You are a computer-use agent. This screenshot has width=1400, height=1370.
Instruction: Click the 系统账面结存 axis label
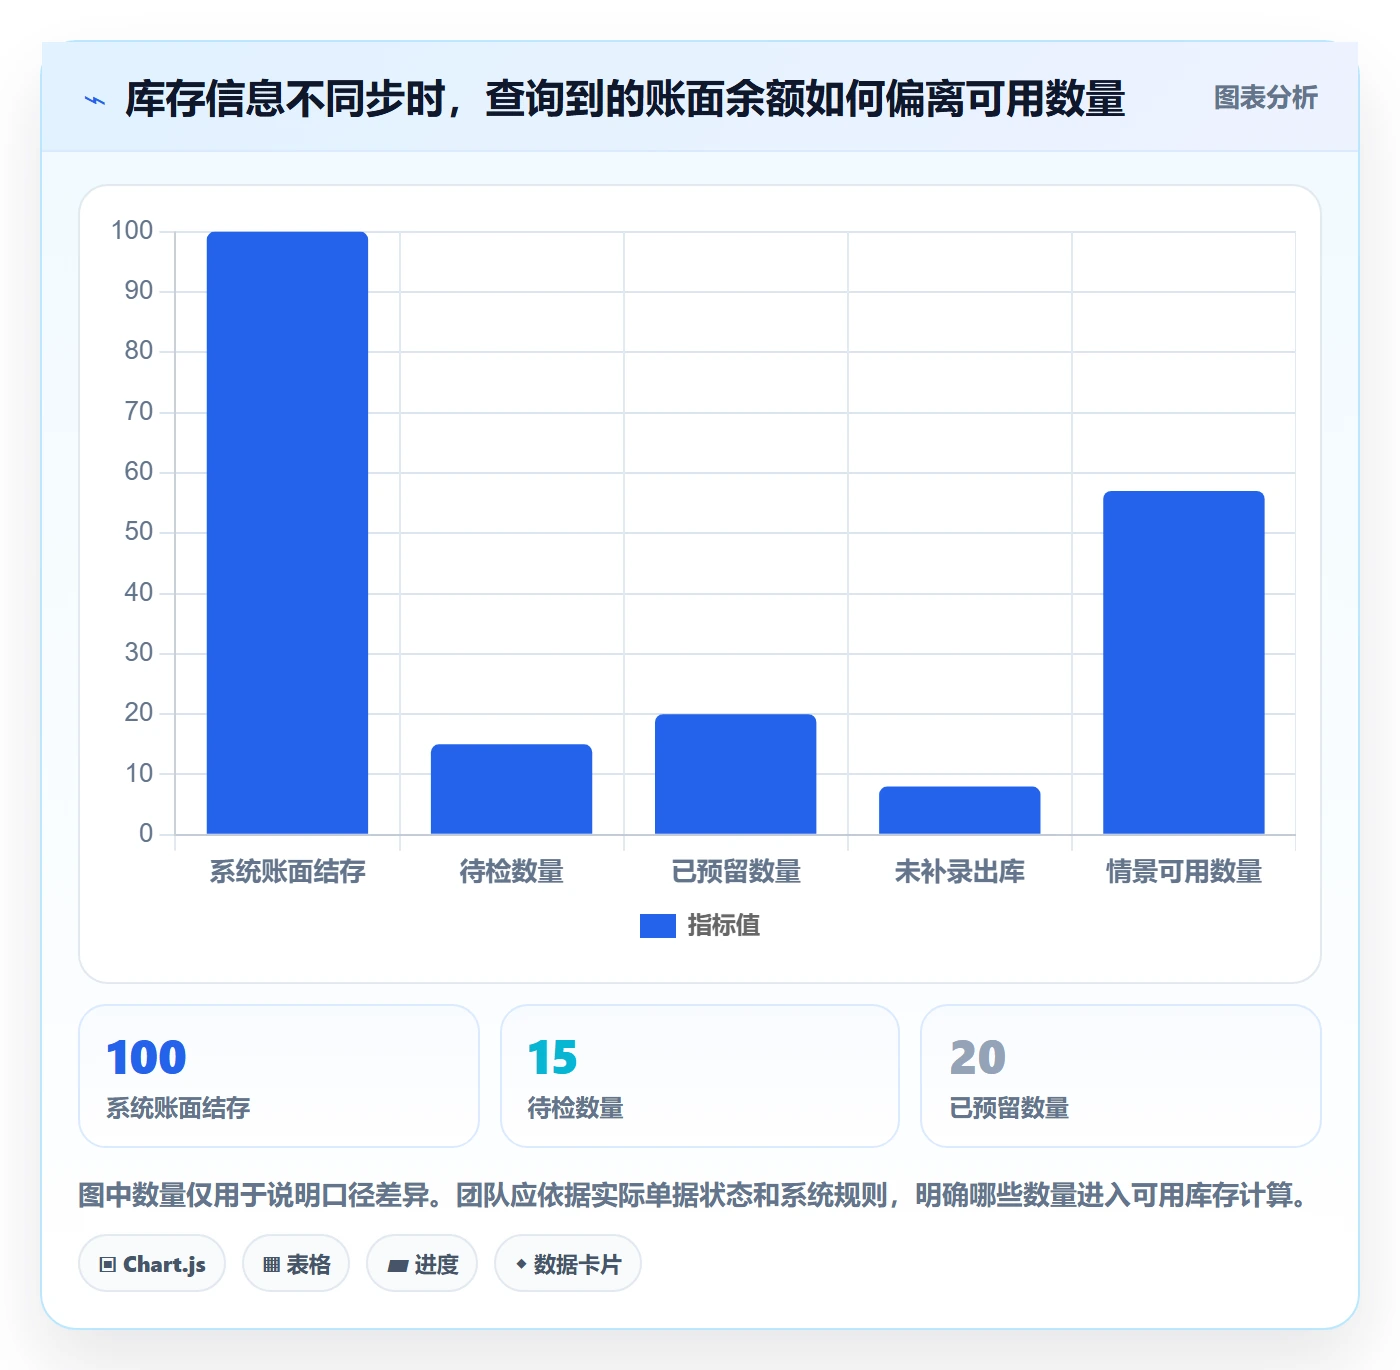(x=287, y=872)
